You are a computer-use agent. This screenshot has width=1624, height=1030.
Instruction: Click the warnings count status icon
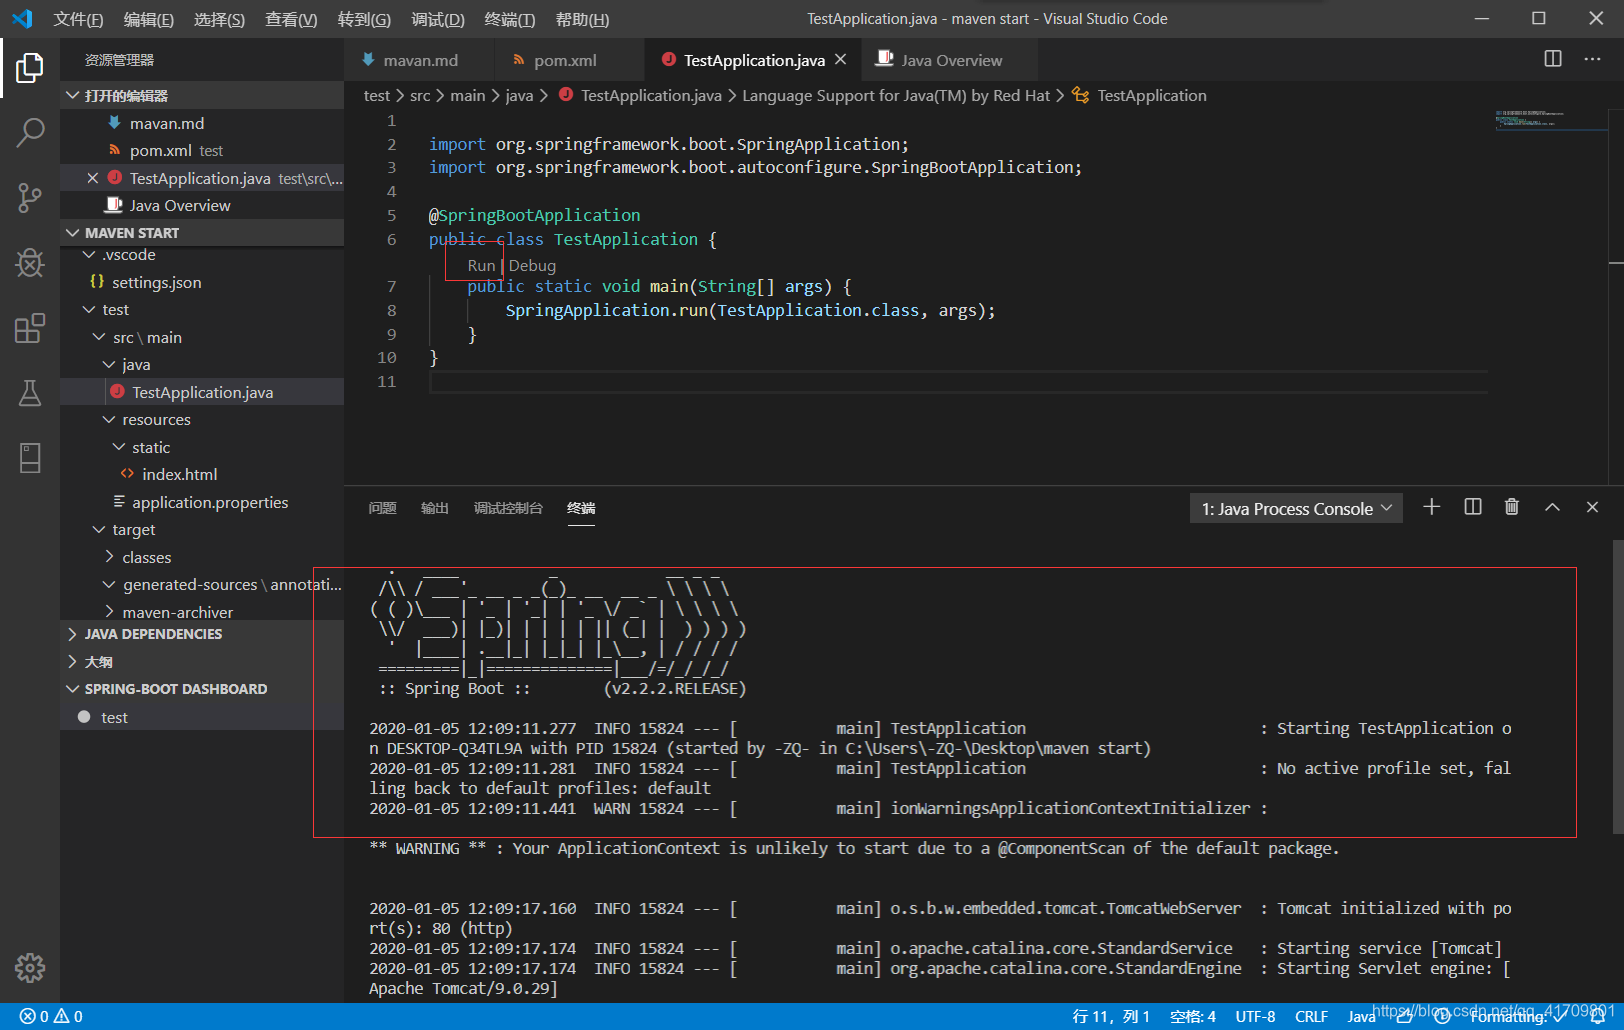point(68,1016)
